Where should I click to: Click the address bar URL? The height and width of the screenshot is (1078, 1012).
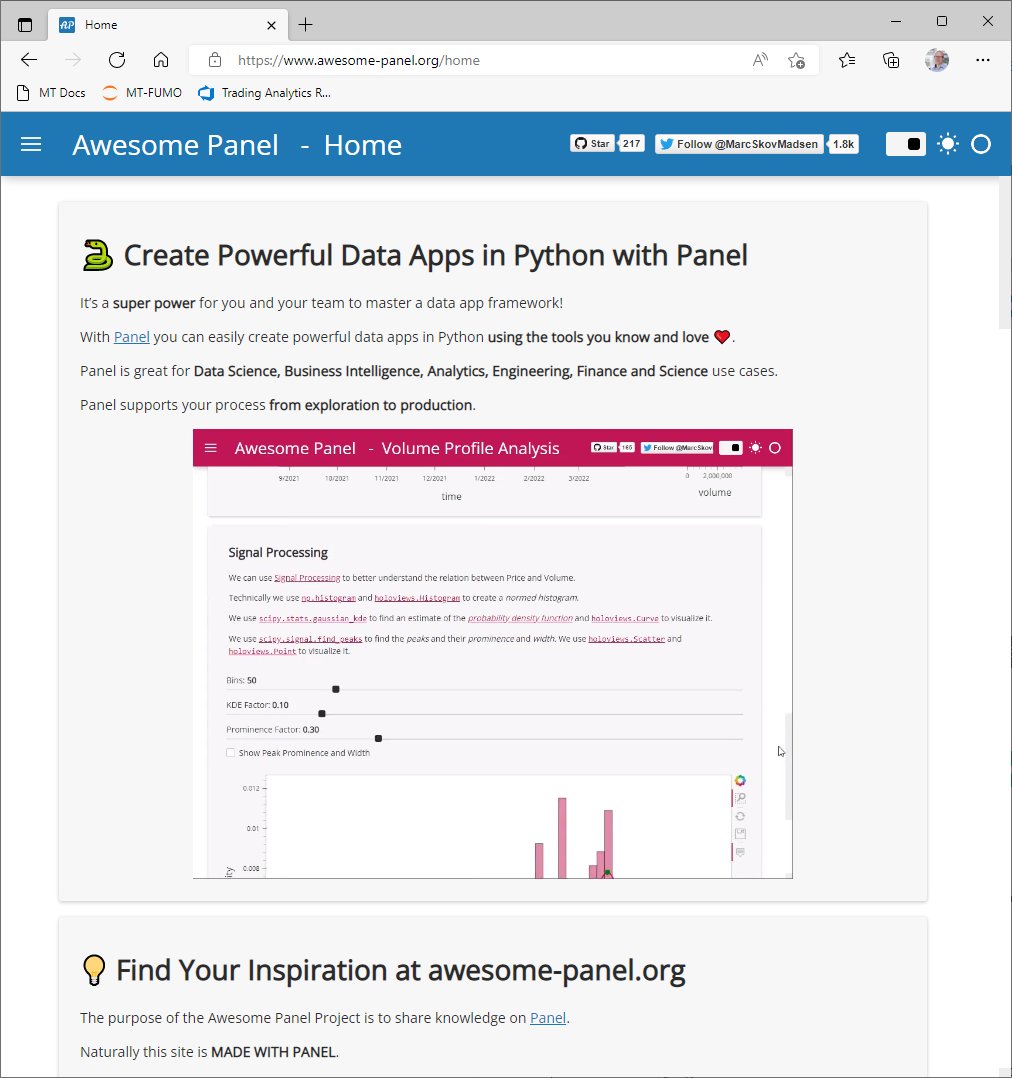359,60
